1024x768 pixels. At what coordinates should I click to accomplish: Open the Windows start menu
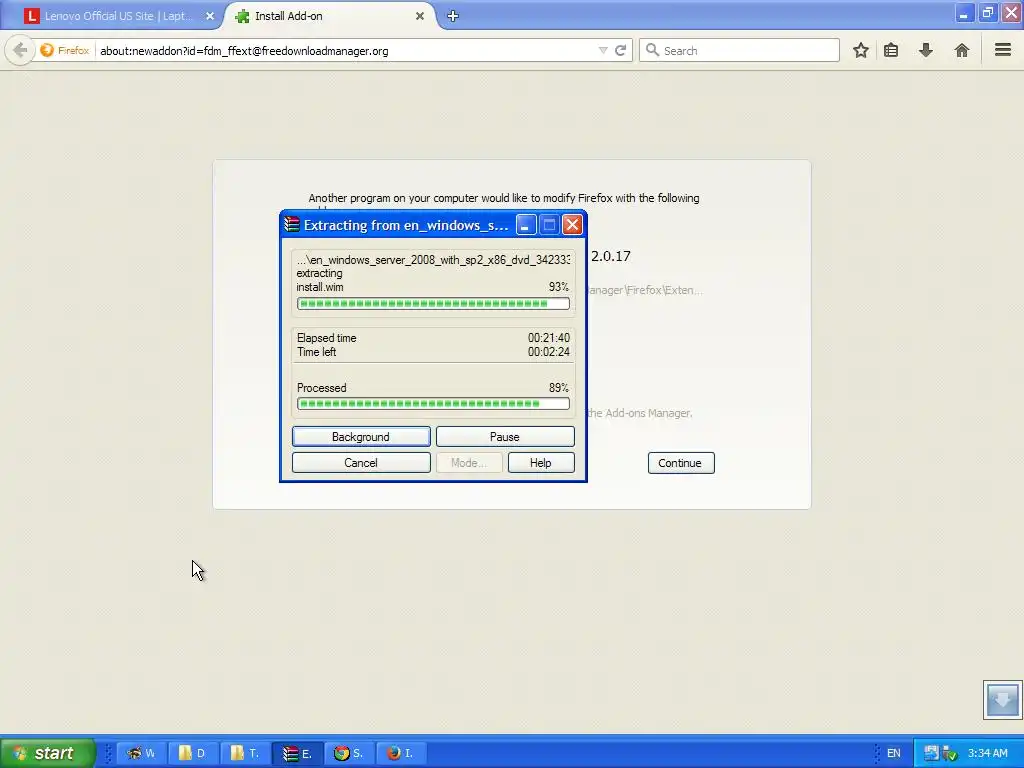click(48, 753)
